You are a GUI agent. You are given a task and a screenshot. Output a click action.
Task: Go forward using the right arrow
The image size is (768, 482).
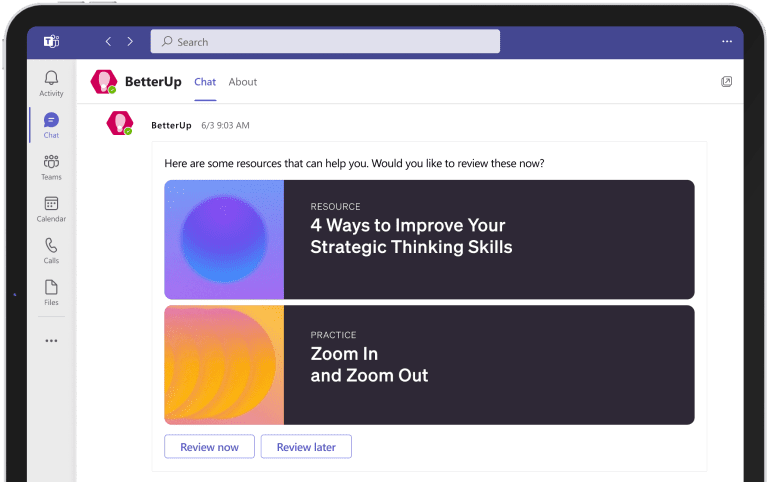[130, 42]
